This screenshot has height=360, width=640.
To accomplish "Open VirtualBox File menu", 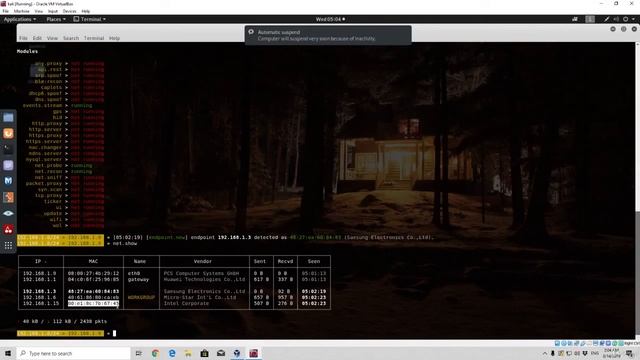I will [x=5, y=11].
